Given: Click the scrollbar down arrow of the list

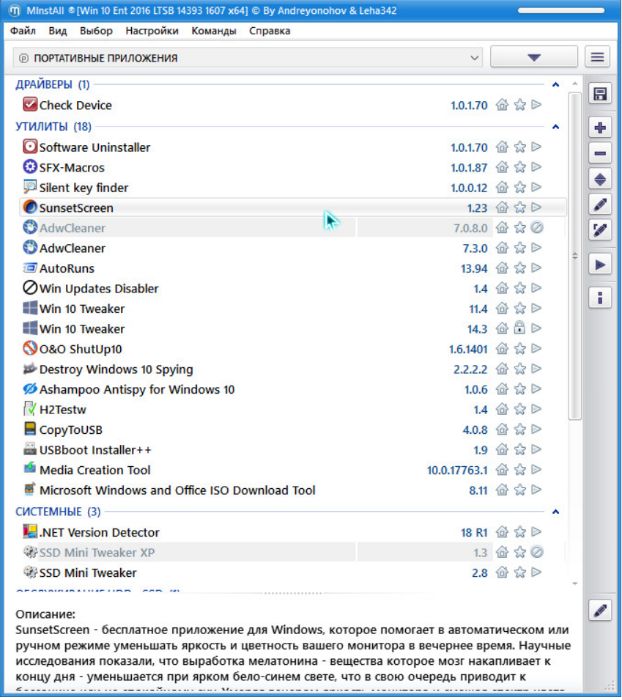Looking at the screenshot, I should (575, 583).
